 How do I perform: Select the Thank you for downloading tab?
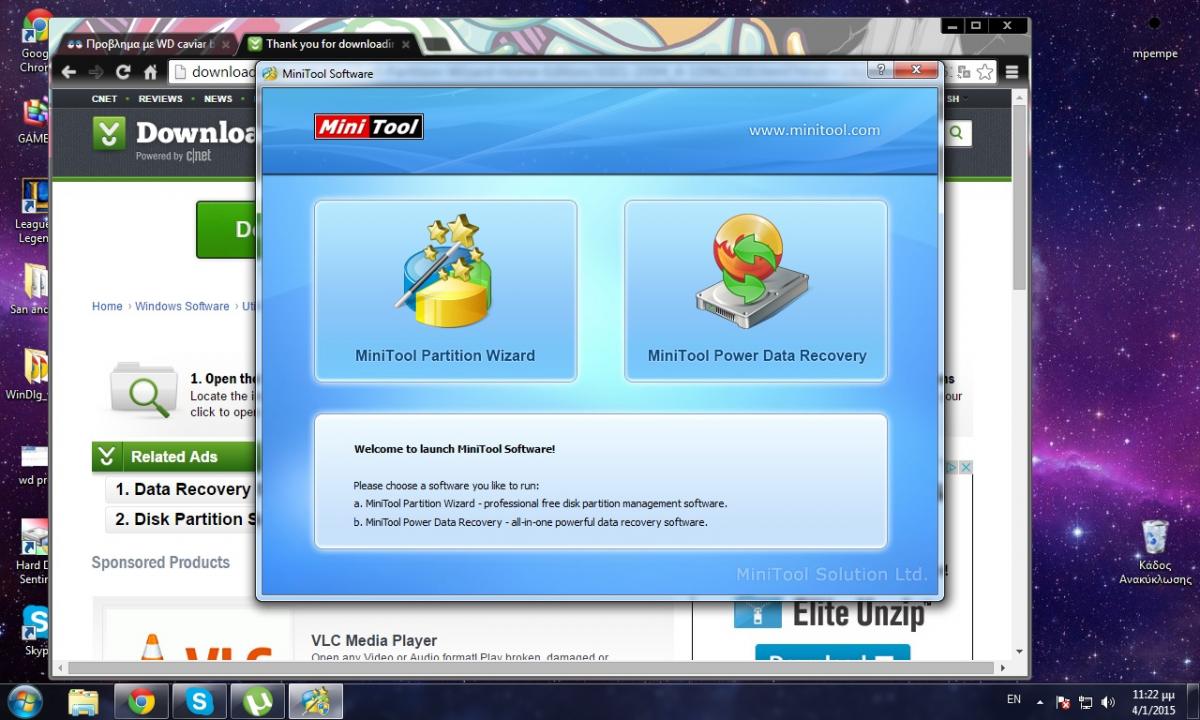327,44
